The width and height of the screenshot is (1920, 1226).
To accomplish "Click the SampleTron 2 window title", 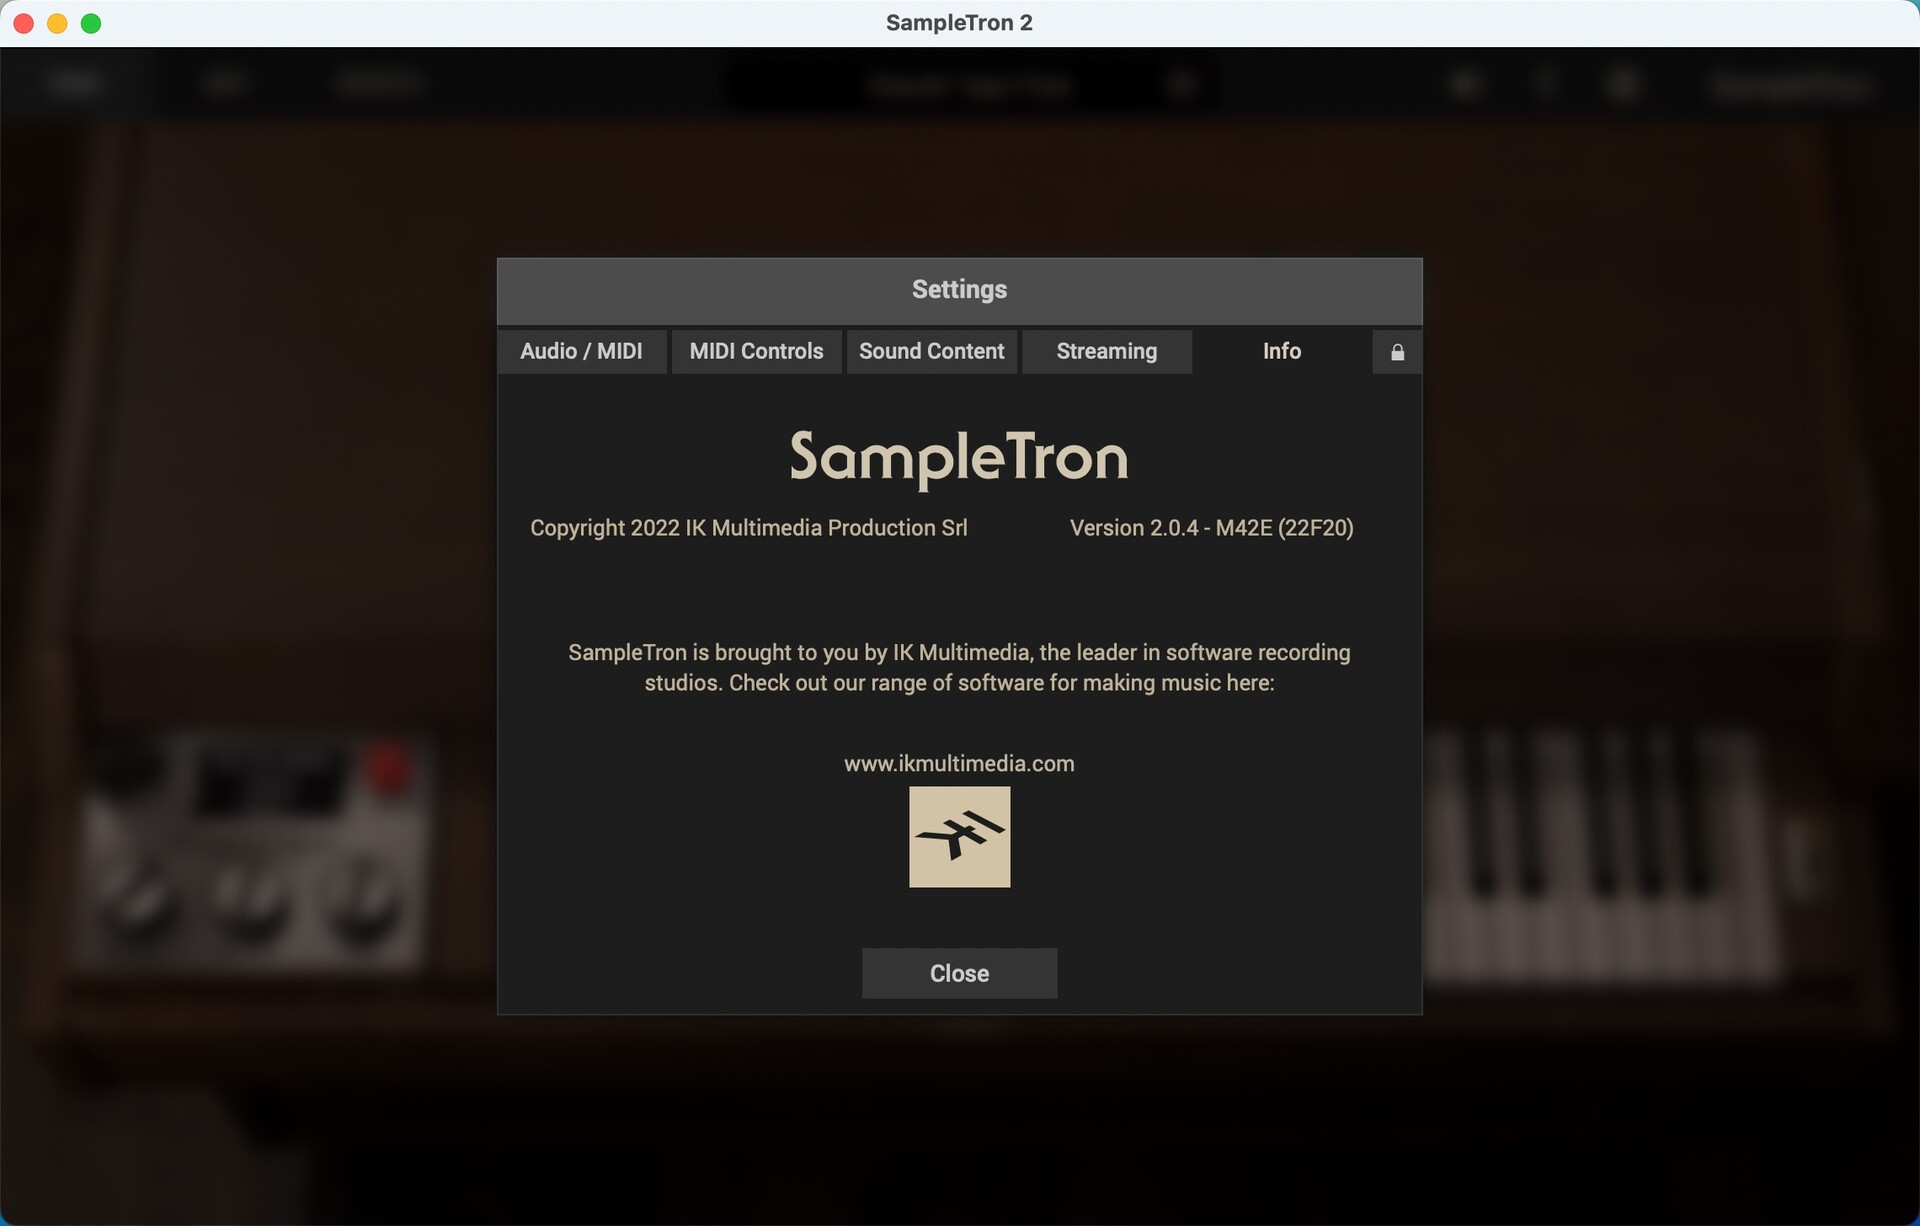I will pos(959,23).
